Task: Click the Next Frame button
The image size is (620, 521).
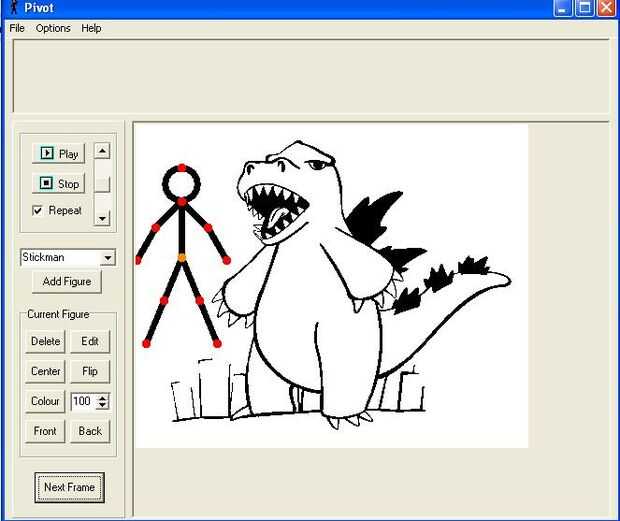Action: pyautogui.click(x=69, y=487)
